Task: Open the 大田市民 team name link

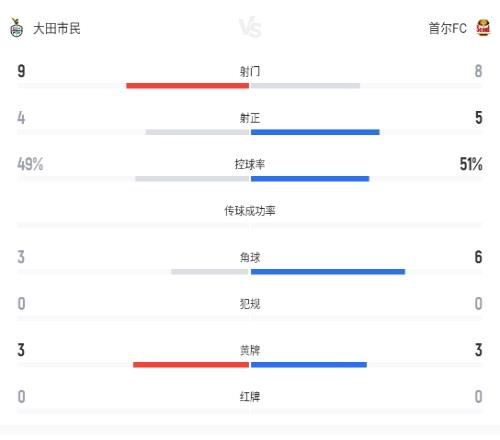Action: pos(57,28)
